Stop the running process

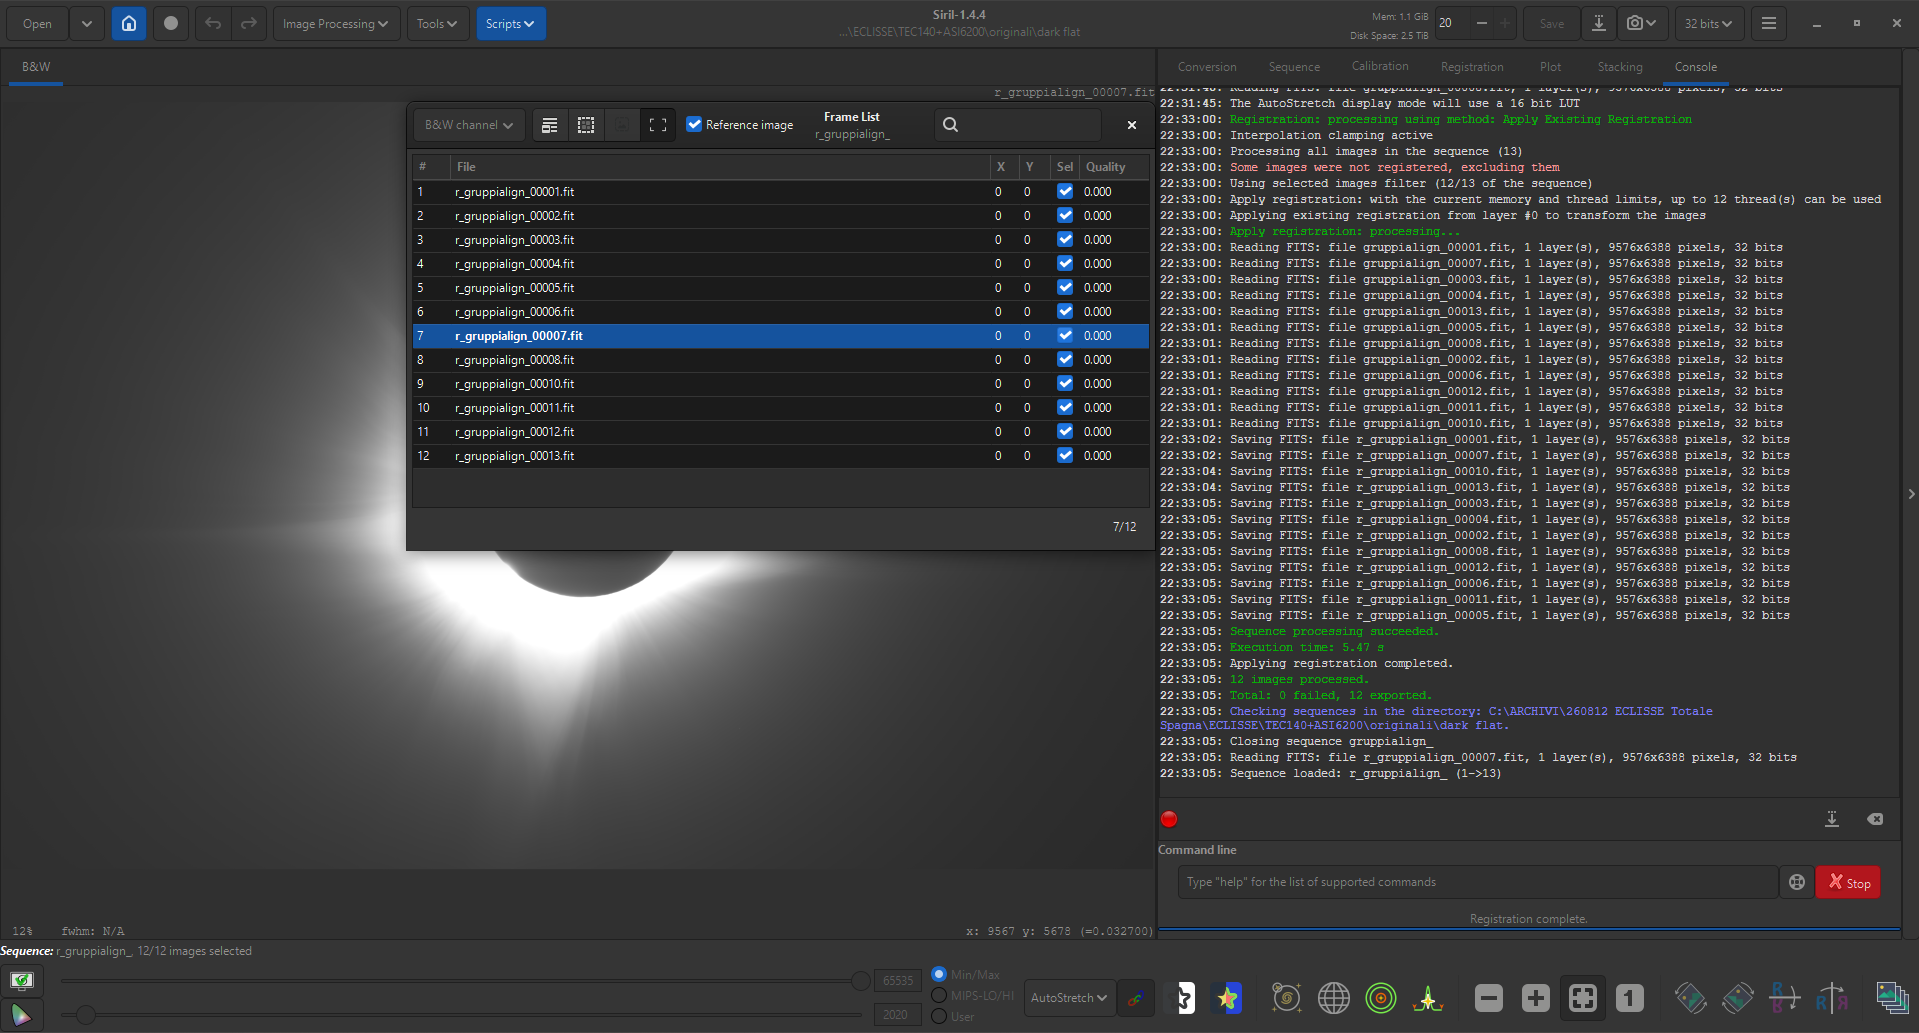pos(1849,882)
